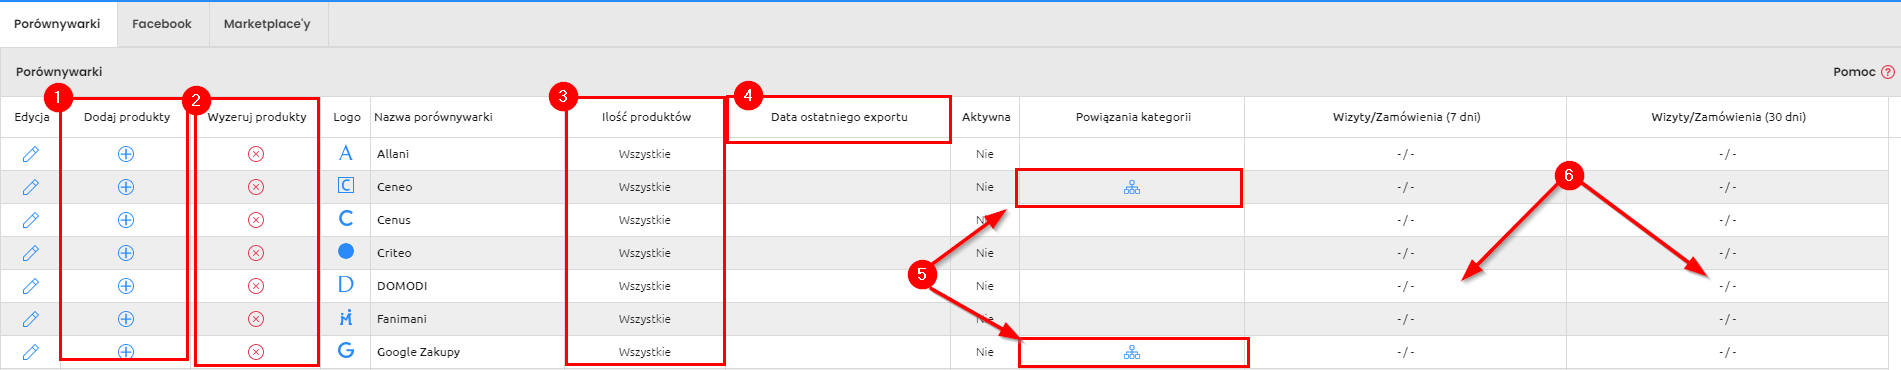Open category links icon for Ceneo
Image resolution: width=1901 pixels, height=370 pixels.
click(1131, 187)
